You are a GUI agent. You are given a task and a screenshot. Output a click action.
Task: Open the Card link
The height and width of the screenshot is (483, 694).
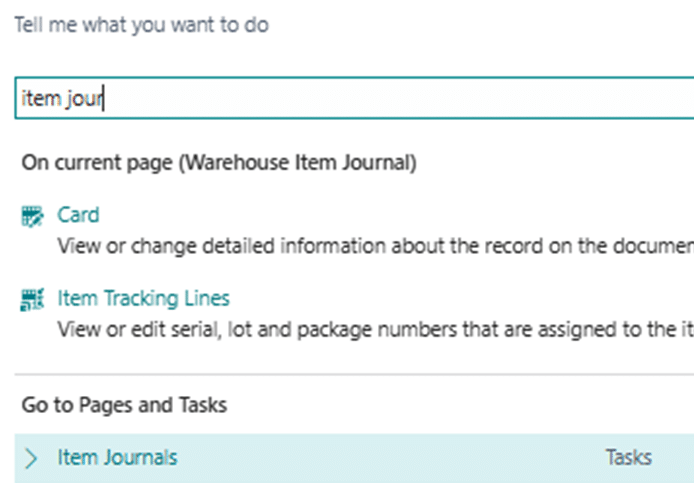[x=78, y=214]
